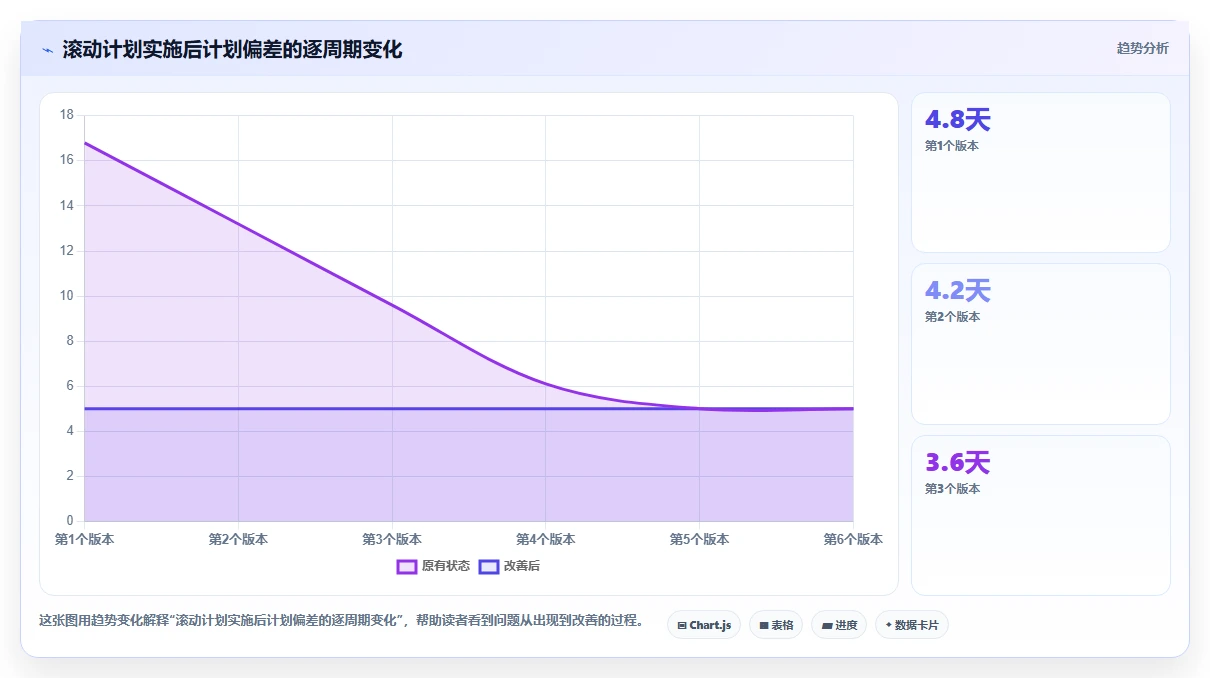Click the 第2个版本 card label
The image size is (1210, 678).
coord(952,317)
